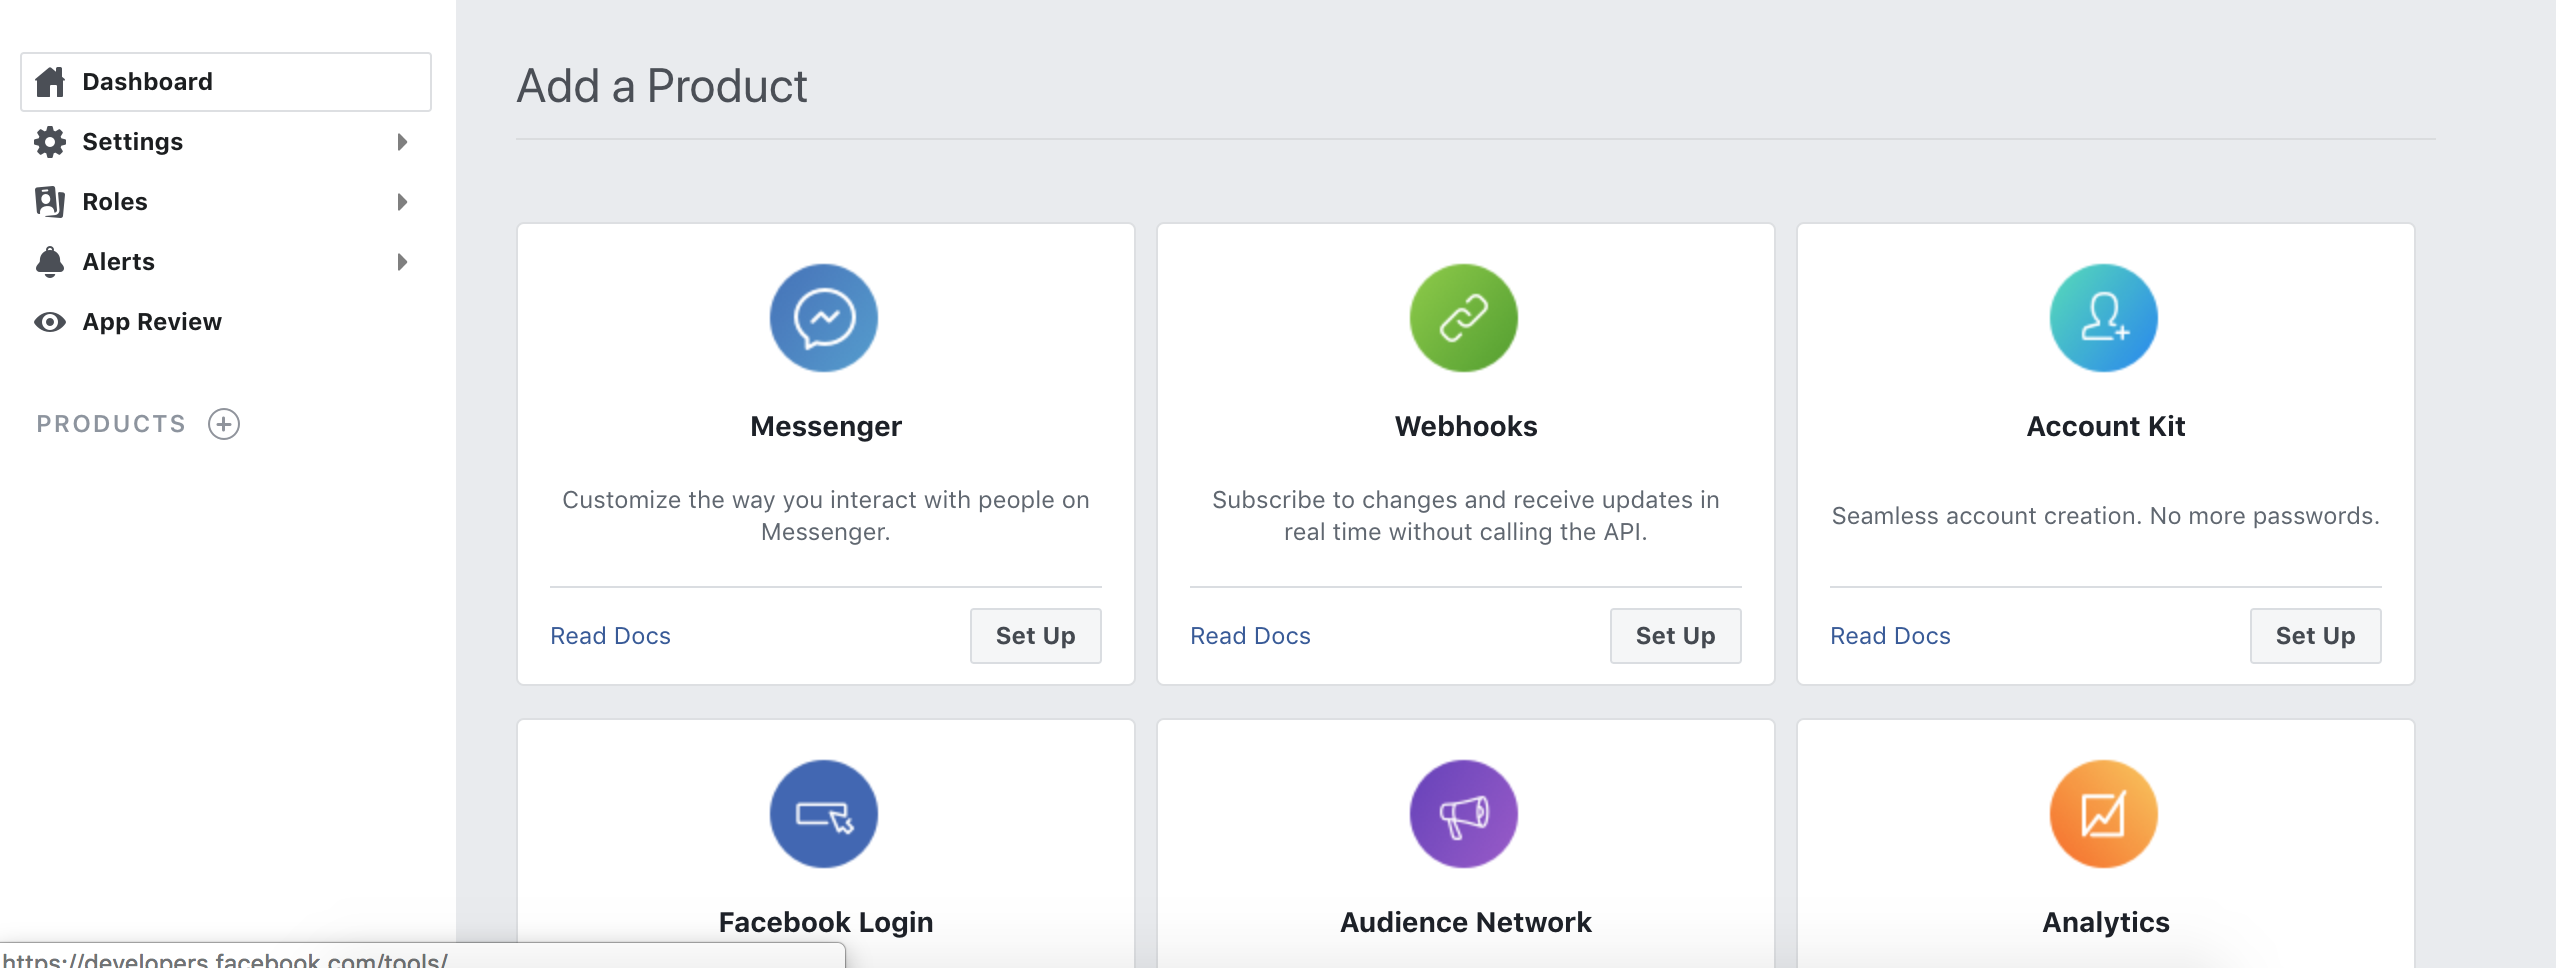This screenshot has width=2556, height=968.
Task: Open the Dashboard menu item
Action: point(226,82)
